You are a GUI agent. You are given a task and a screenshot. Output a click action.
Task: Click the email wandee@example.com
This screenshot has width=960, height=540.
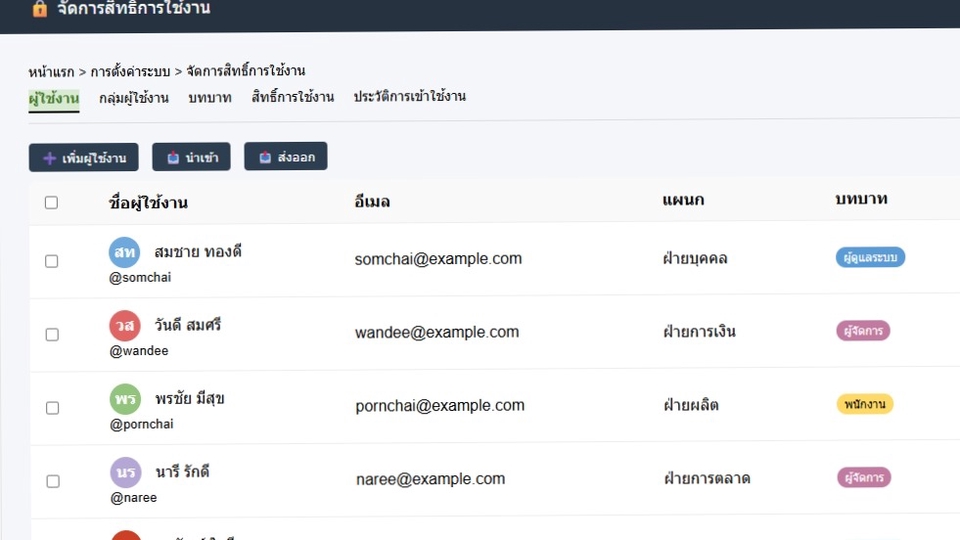[x=437, y=332]
